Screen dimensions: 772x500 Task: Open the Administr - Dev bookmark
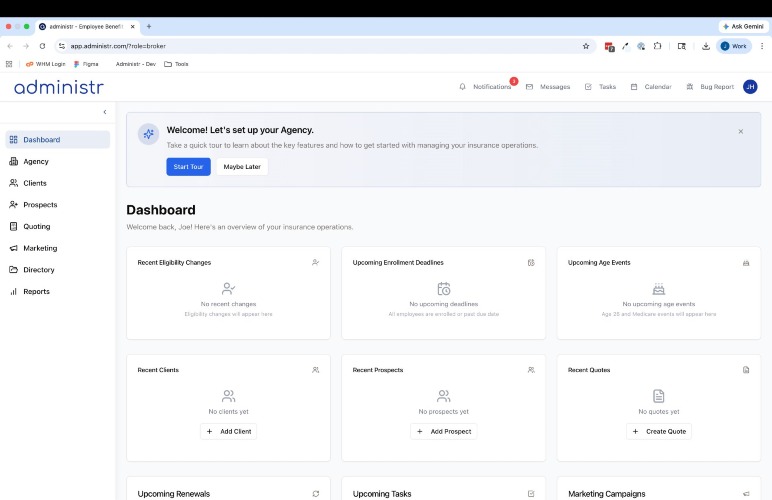pos(136,64)
